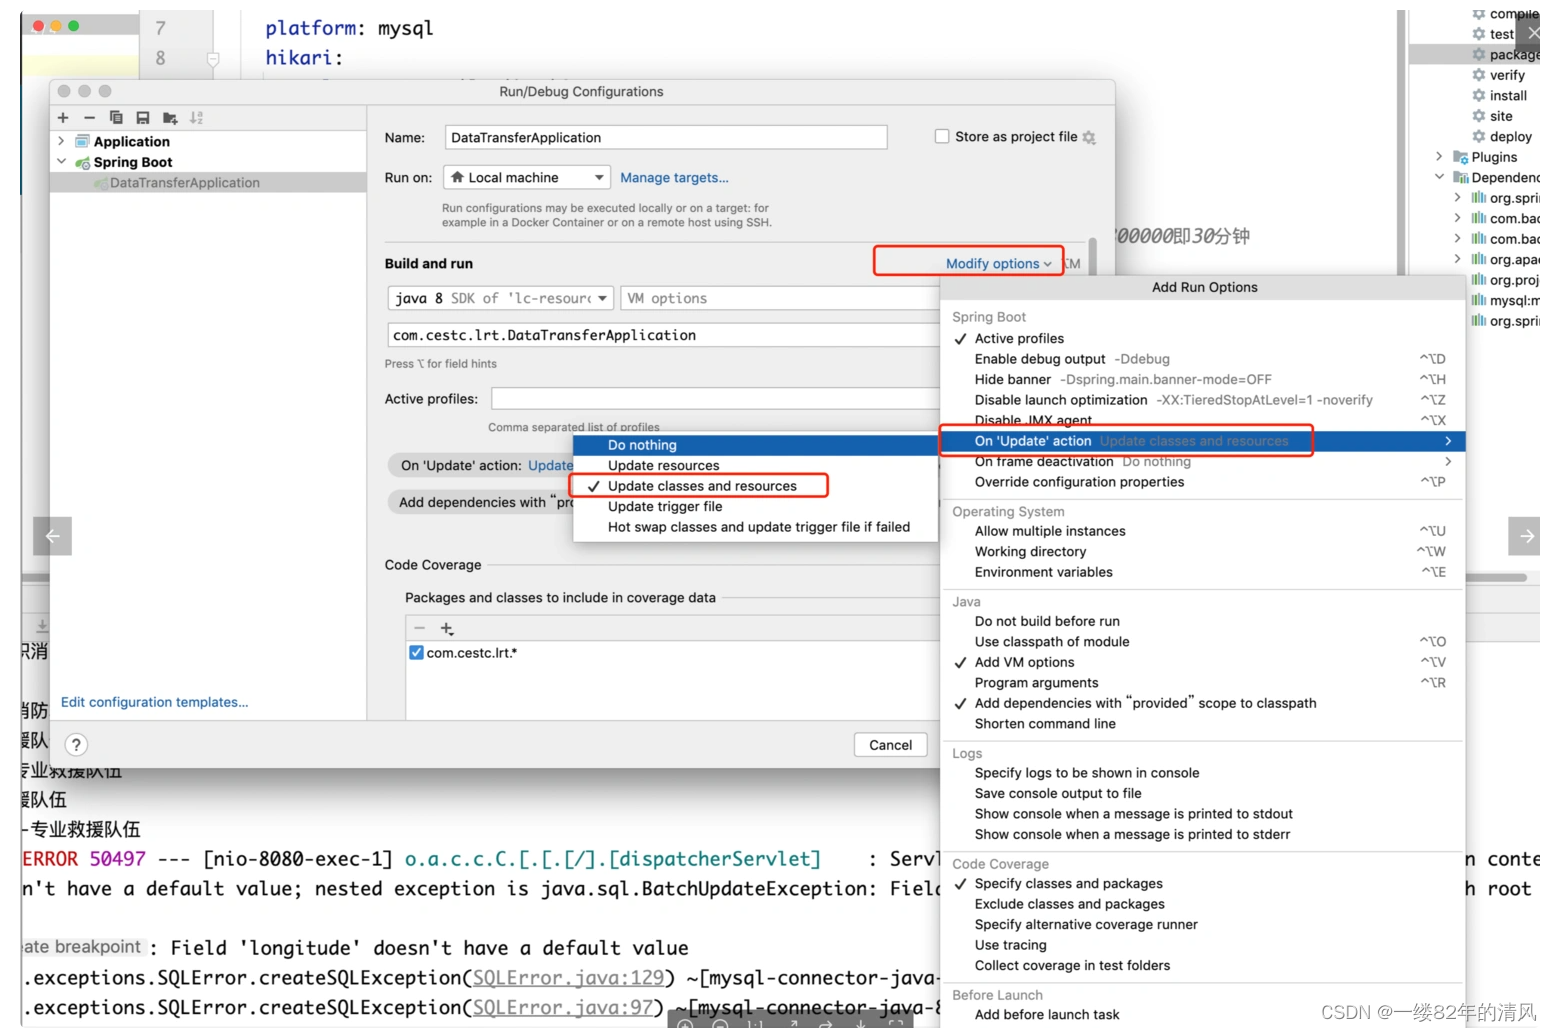
Task: Collapse Dependencies node in Maven panel
Action: [x=1439, y=177]
